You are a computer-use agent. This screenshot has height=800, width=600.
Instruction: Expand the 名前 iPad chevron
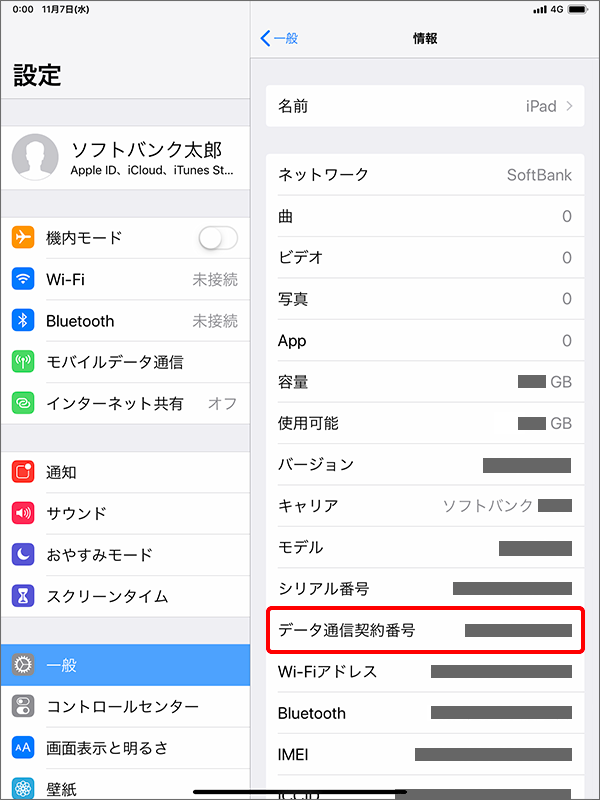[x=569, y=106]
